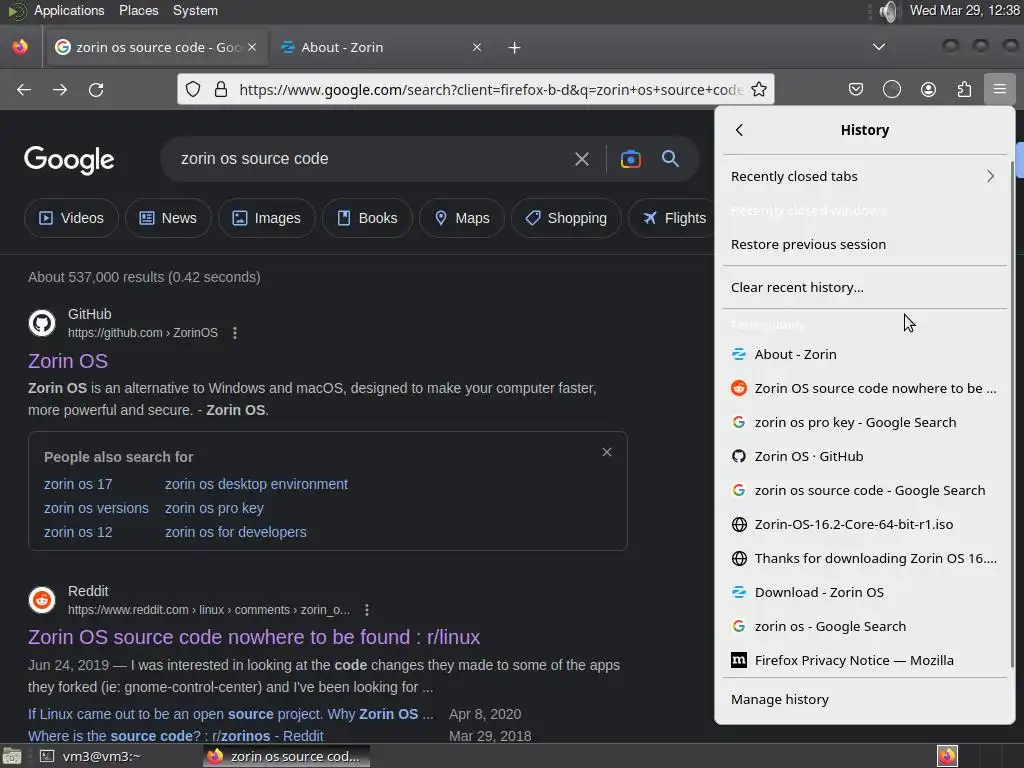Open tracking protection shield icon
1024x768 pixels.
point(193,89)
